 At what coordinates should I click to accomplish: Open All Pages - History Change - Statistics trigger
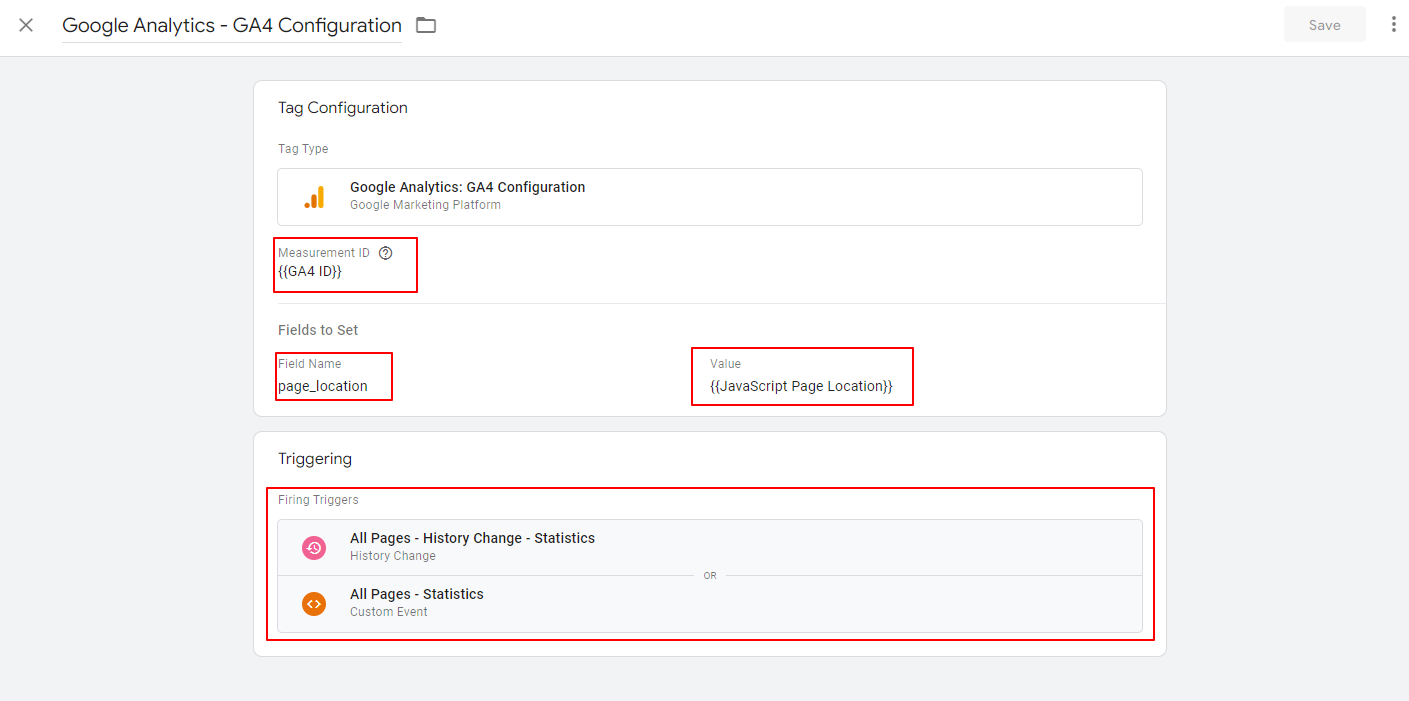point(472,538)
